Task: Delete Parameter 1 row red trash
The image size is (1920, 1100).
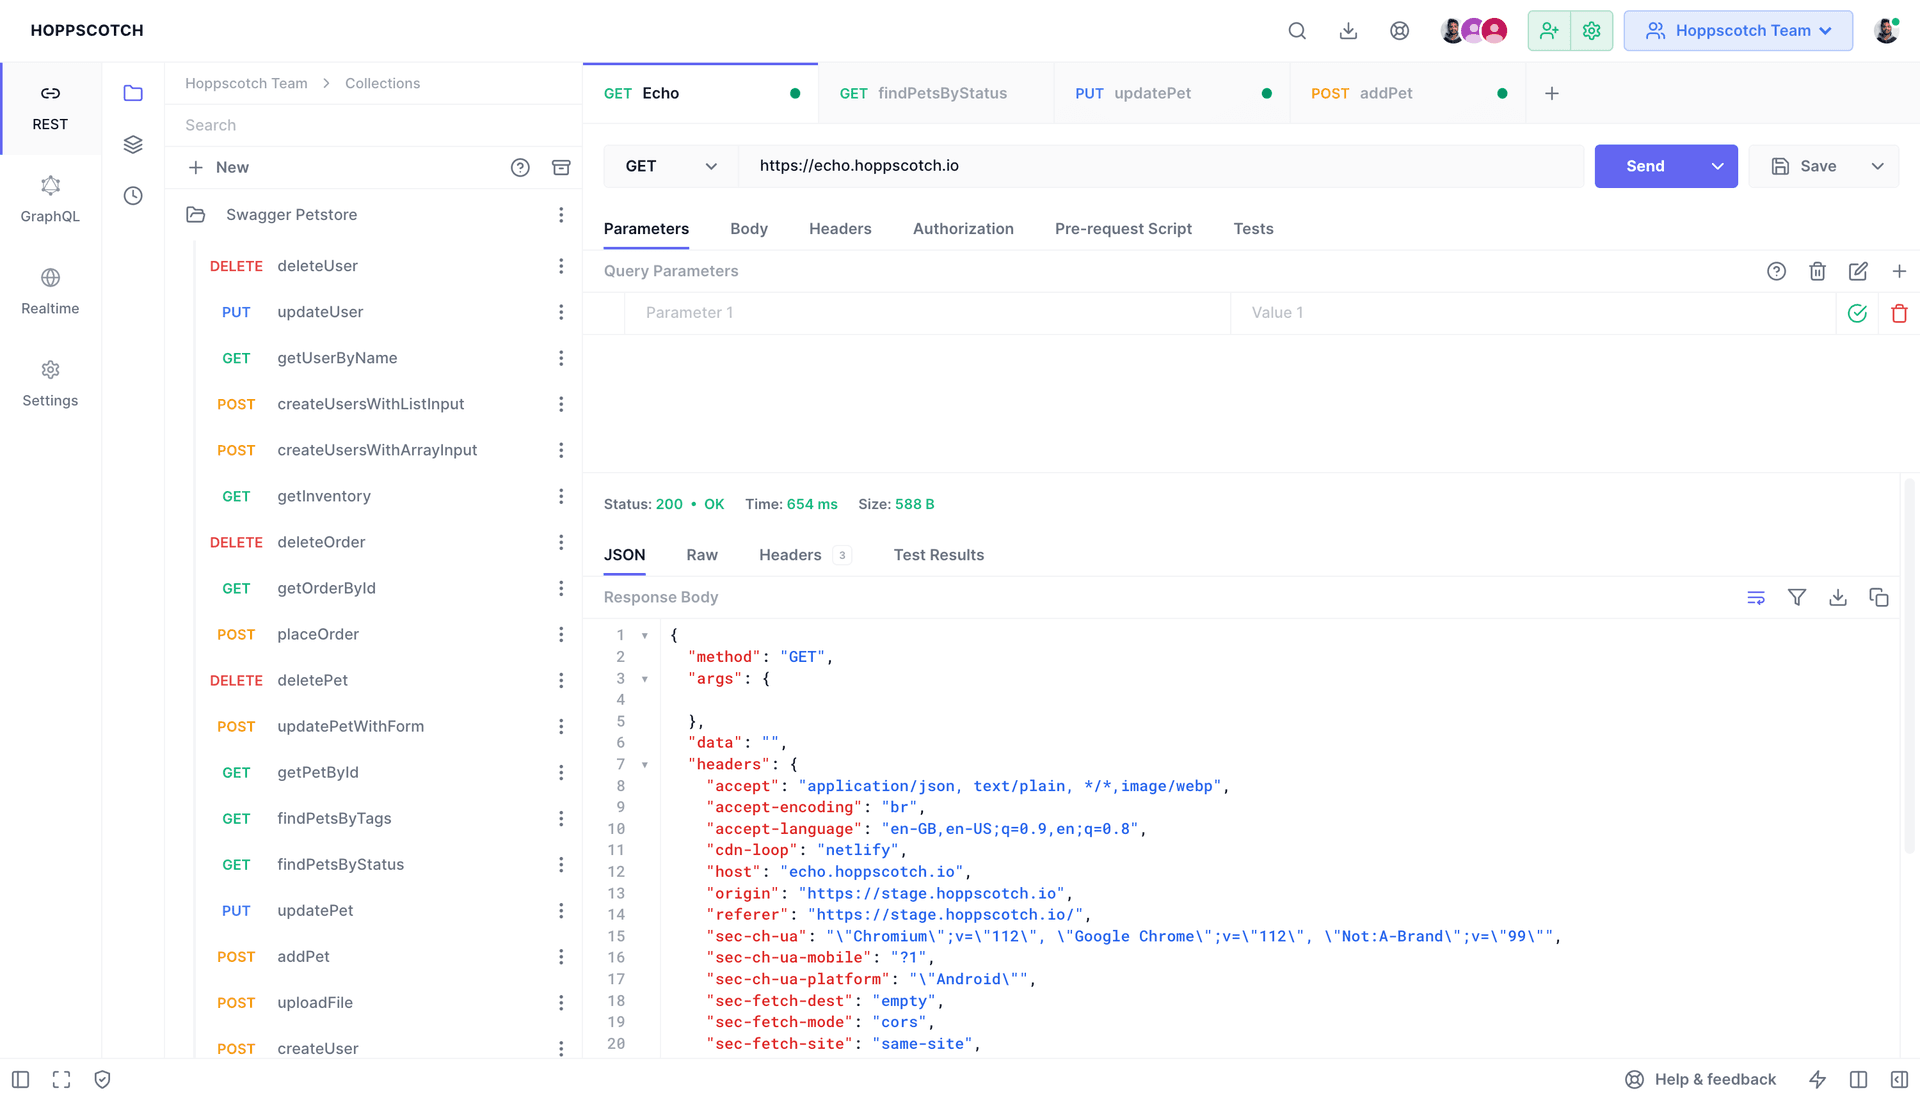Action: (1899, 313)
